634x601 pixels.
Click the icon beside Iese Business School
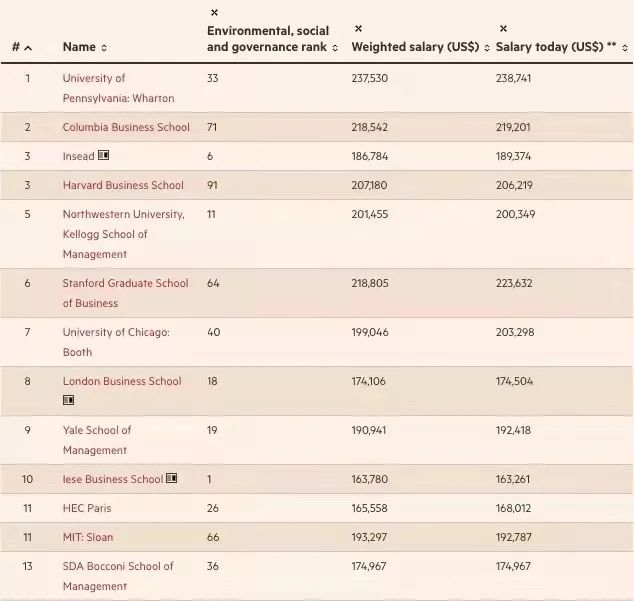(x=172, y=479)
